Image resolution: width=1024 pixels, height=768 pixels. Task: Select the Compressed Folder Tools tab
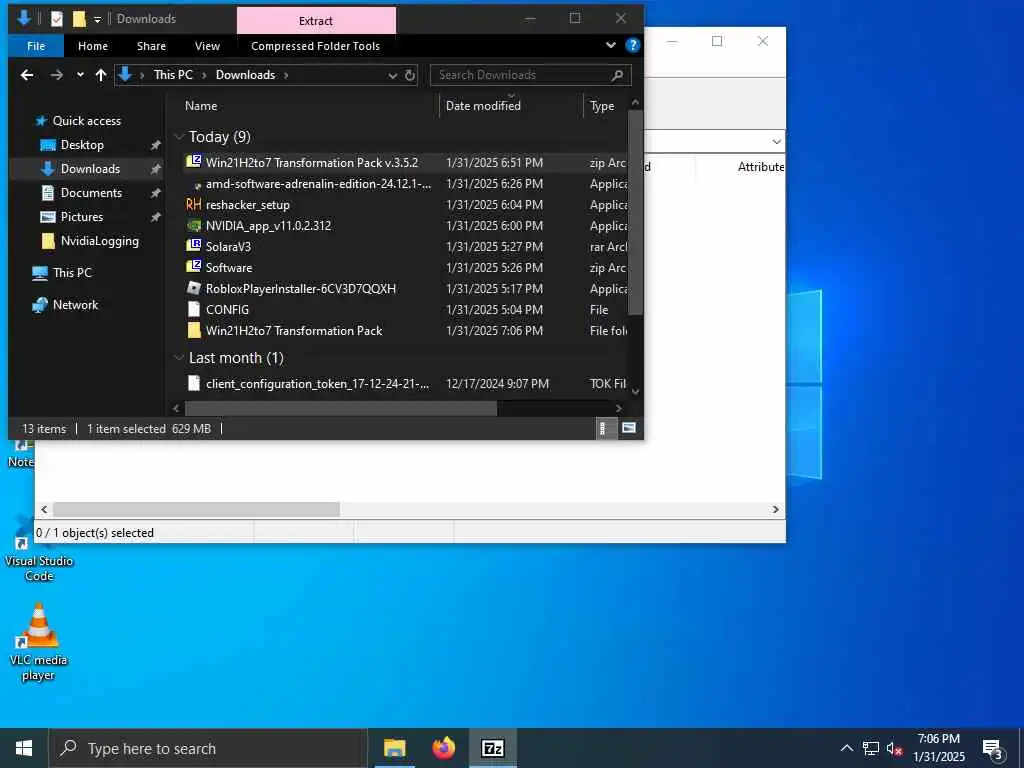(315, 46)
